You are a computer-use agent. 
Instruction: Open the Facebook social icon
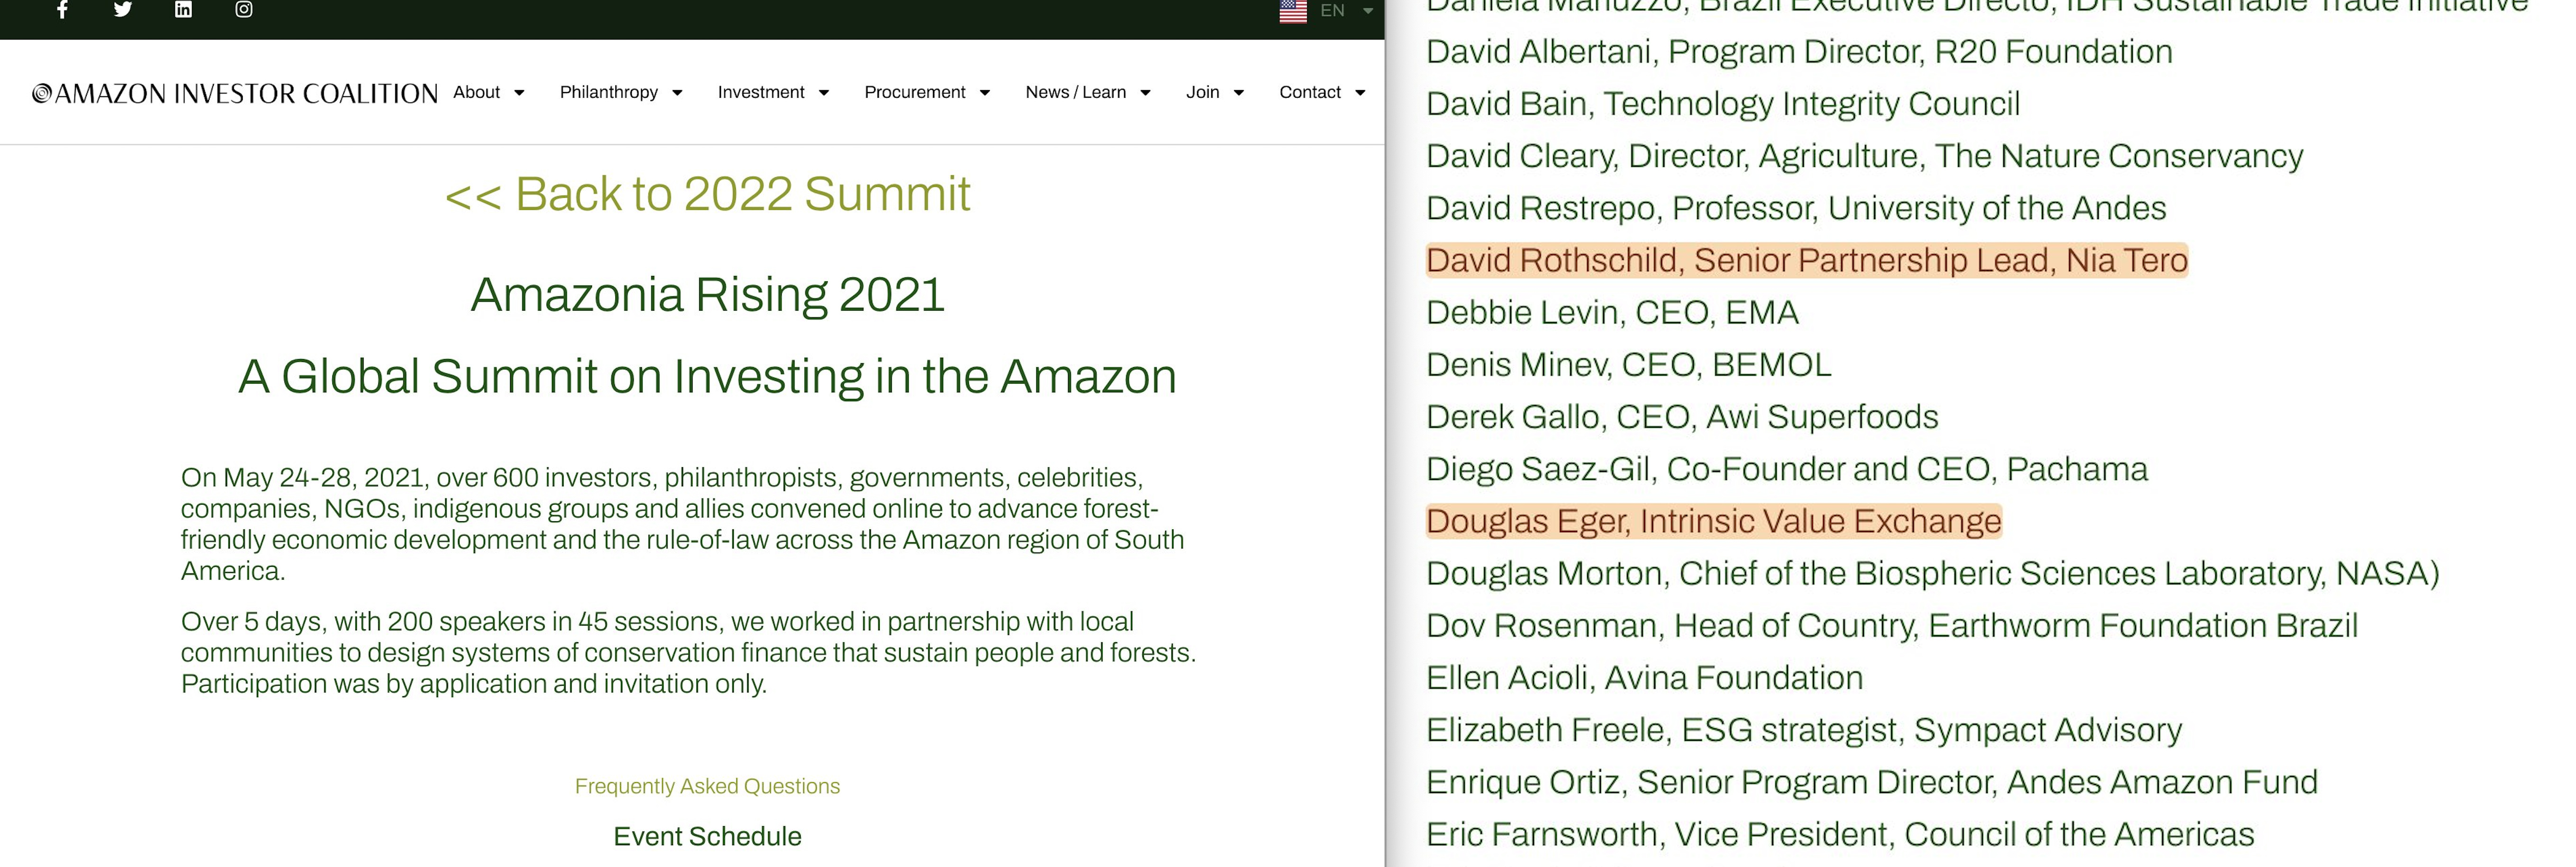point(62,10)
